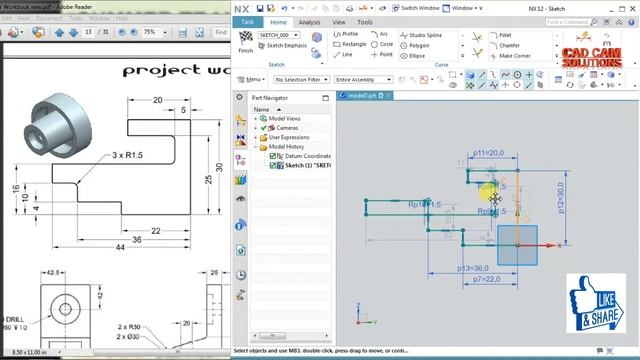640x360 pixels.
Task: Select the Arc sketch tool
Action: pos(380,34)
